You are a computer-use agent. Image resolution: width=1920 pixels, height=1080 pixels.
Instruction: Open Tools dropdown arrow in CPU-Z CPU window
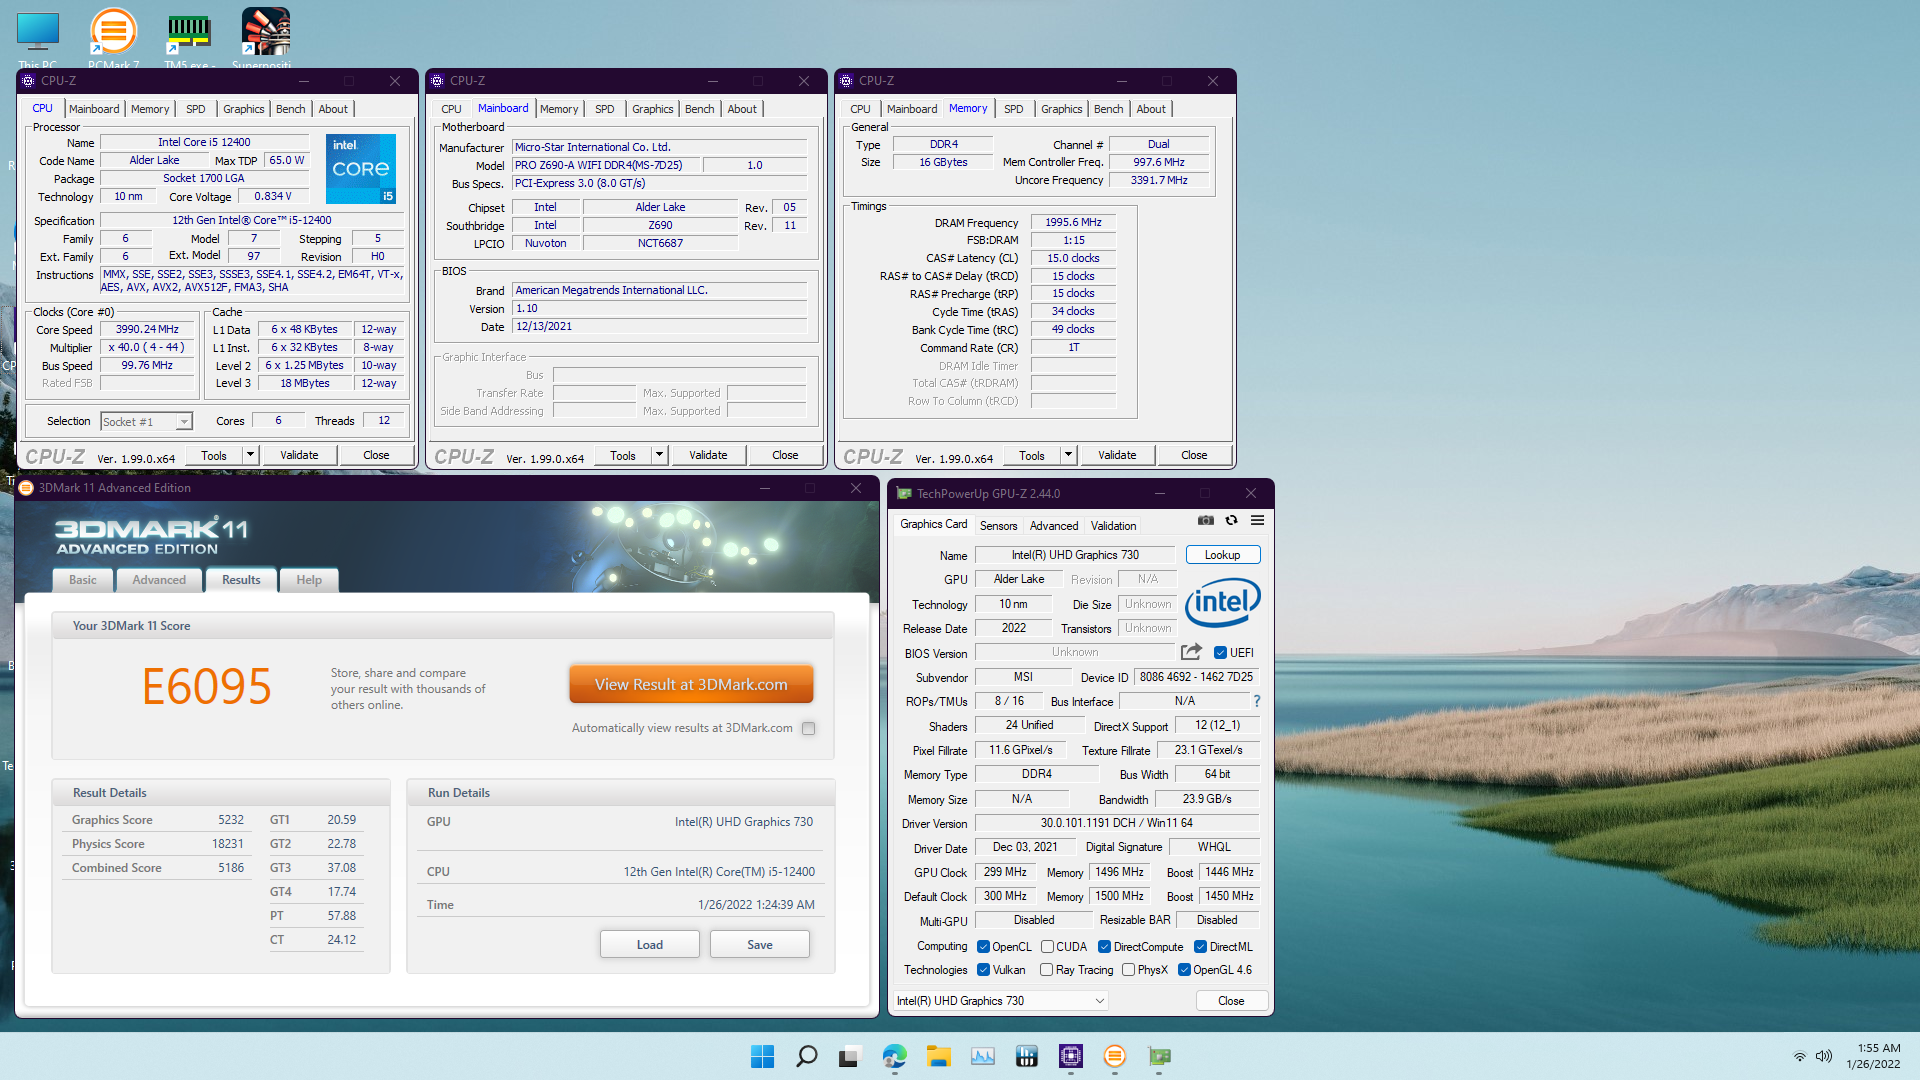250,455
